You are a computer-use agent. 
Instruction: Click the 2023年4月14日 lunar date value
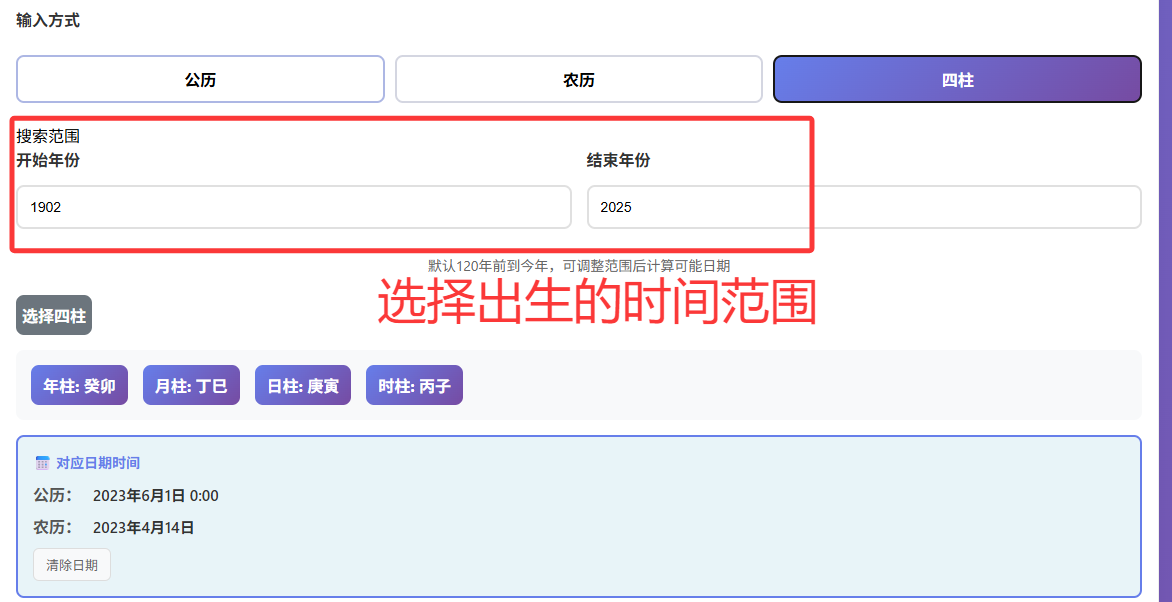click(x=143, y=528)
